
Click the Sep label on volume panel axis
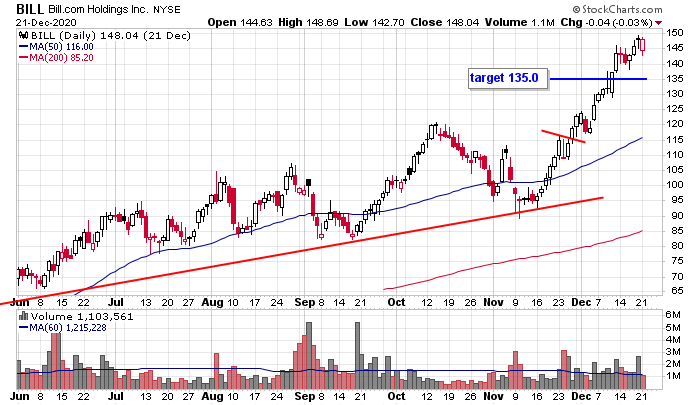tap(305, 397)
